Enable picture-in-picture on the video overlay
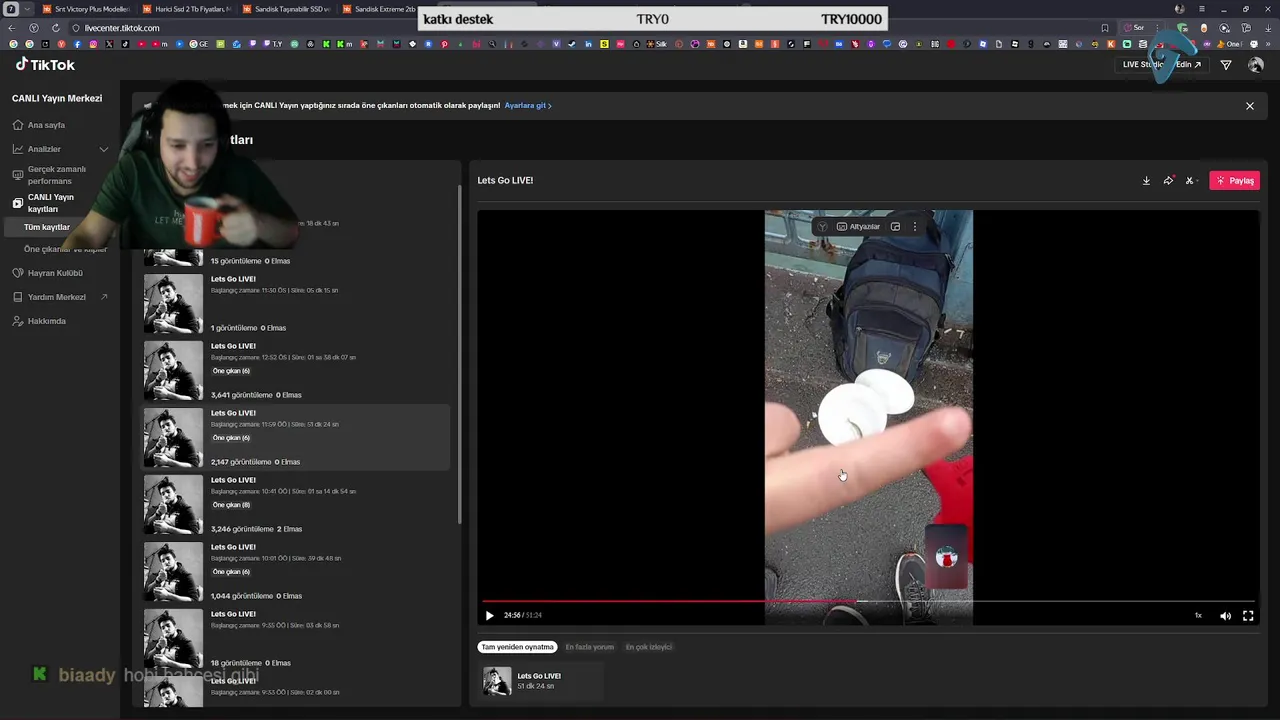The height and width of the screenshot is (720, 1280). point(895,227)
